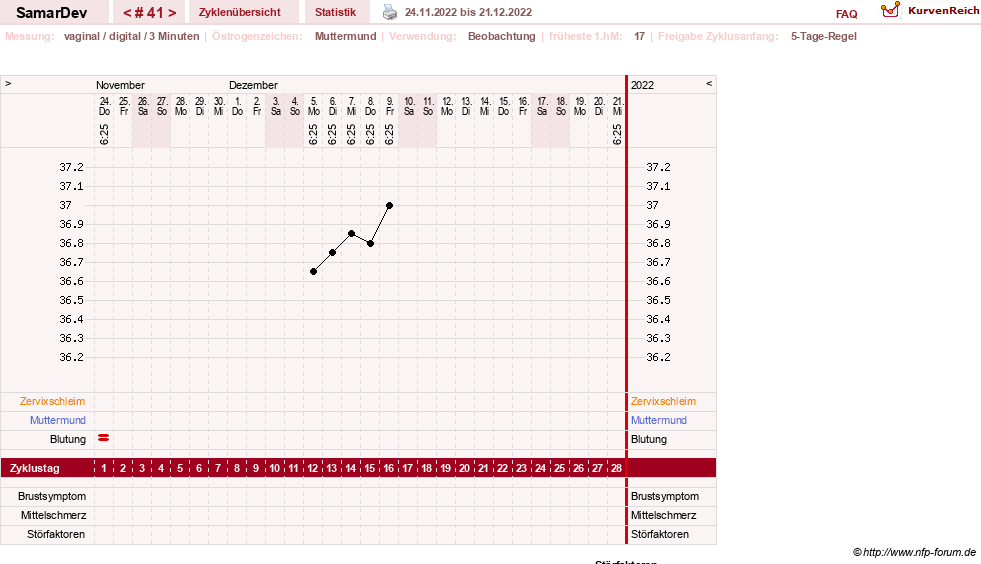Click the left Blutung row label
Viewport: 981px width, 564px height.
coord(68,439)
